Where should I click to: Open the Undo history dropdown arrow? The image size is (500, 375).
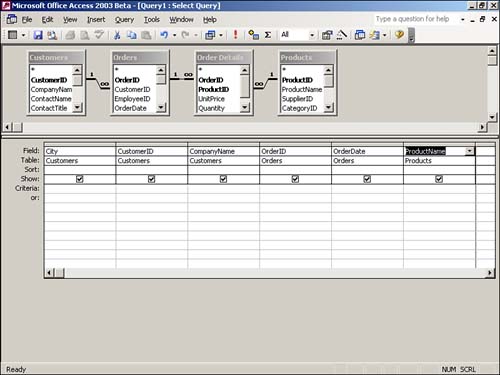pos(174,35)
